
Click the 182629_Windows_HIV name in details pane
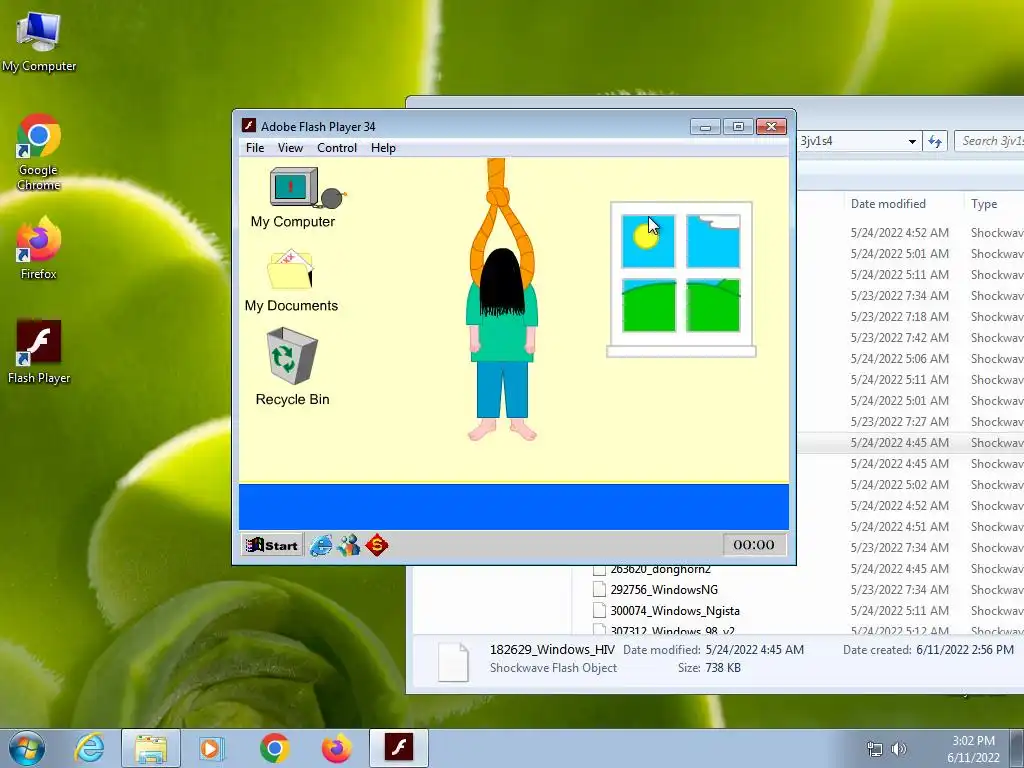coord(552,649)
